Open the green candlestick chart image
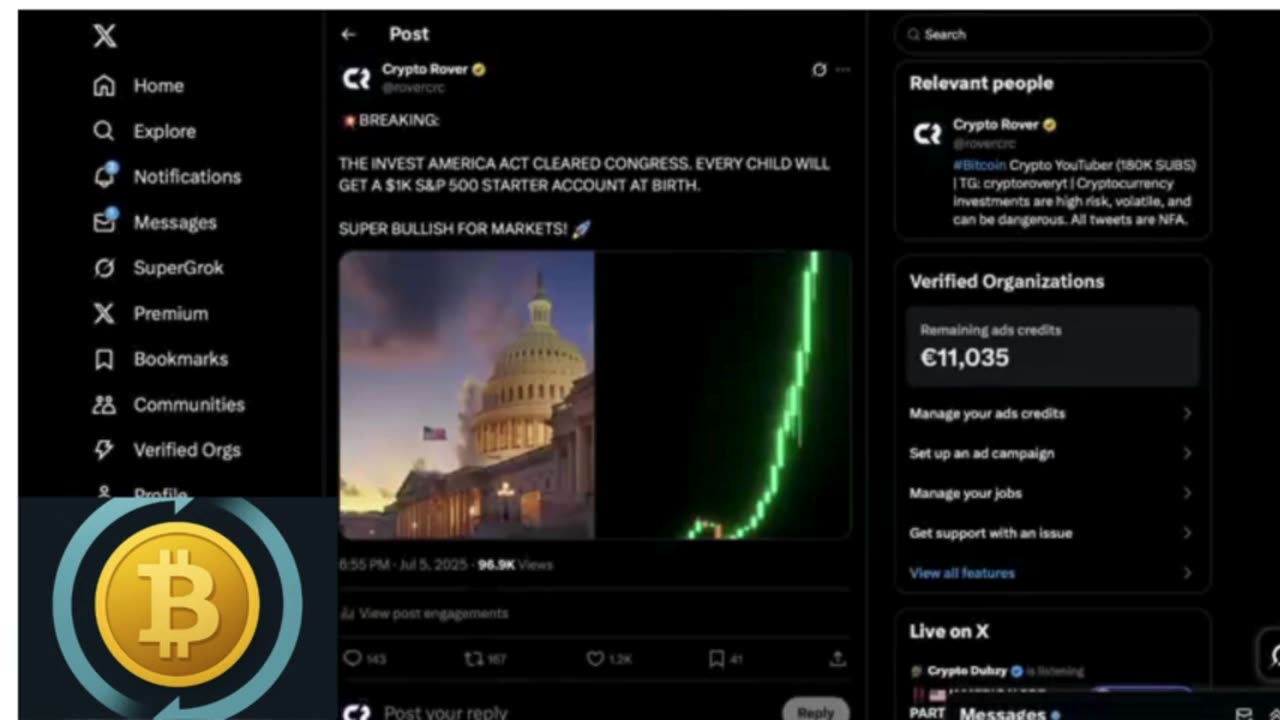This screenshot has height=720, width=1280. [723, 395]
